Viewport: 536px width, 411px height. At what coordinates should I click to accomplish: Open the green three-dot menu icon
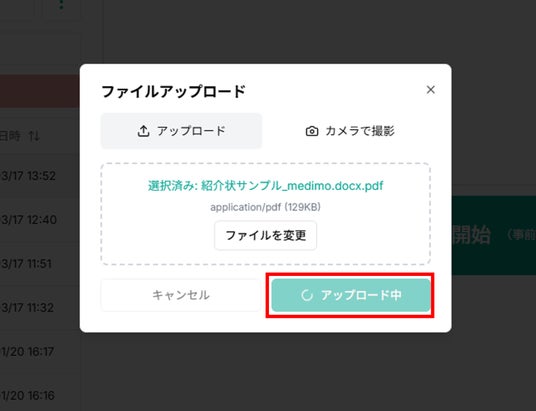tap(61, 4)
